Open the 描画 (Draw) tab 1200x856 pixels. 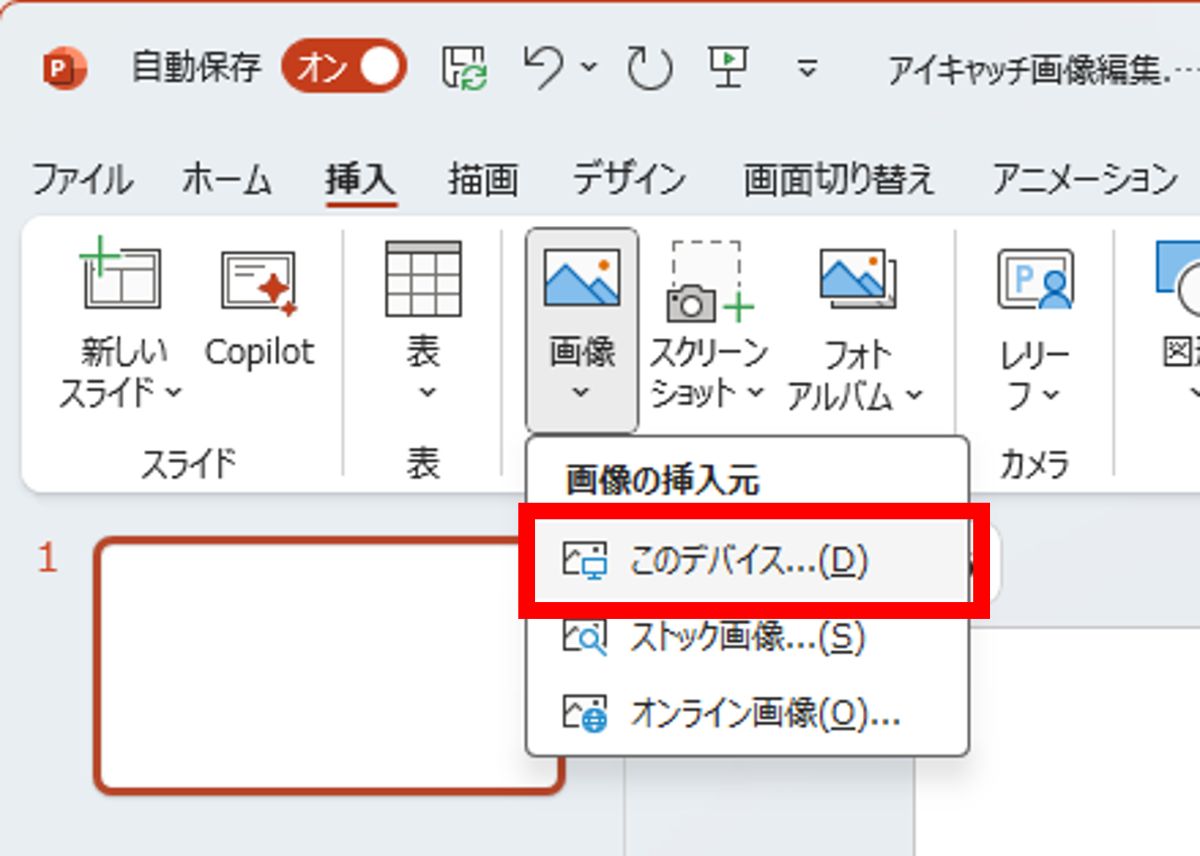point(483,180)
